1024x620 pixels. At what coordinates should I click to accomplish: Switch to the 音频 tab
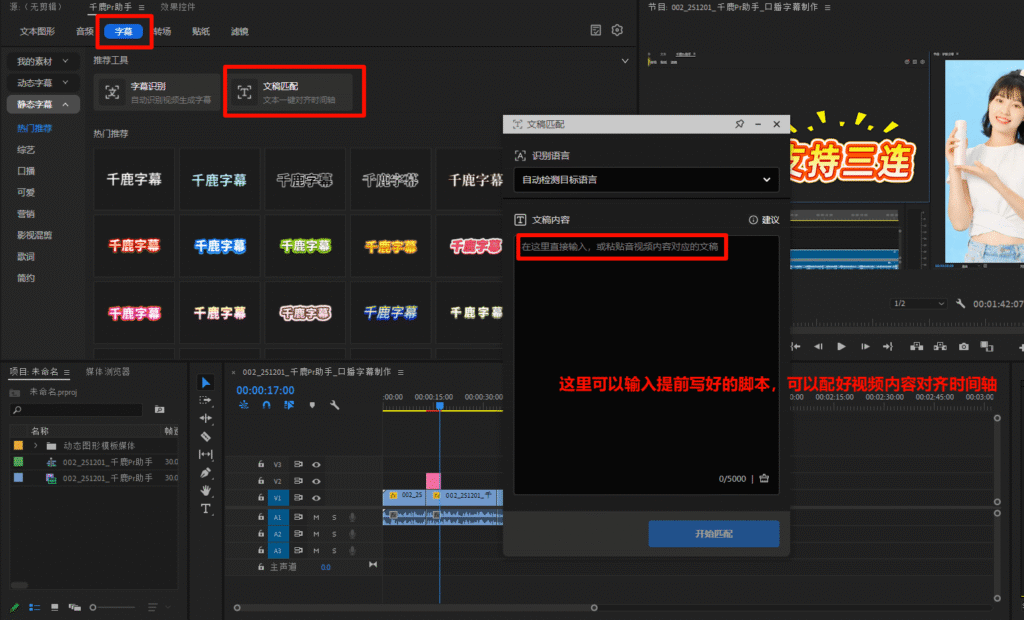click(x=85, y=31)
